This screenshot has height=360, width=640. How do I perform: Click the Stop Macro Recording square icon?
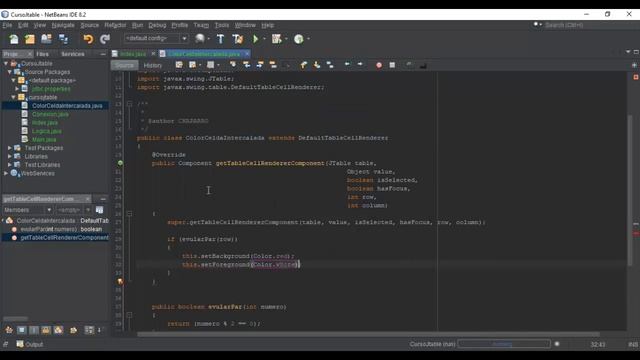point(392,65)
